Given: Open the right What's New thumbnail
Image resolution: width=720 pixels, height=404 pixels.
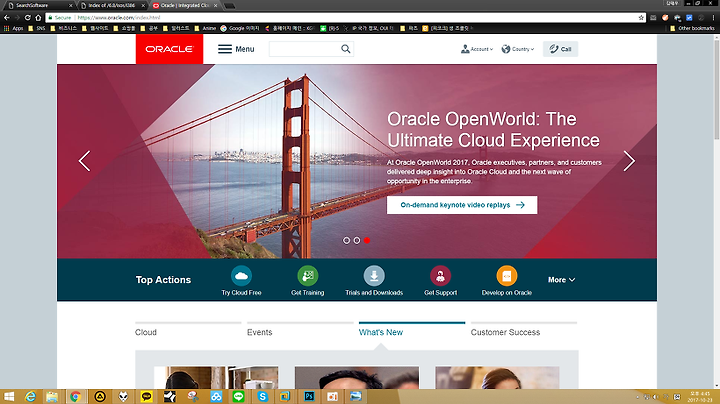Looking at the screenshot, I should (x=497, y=377).
